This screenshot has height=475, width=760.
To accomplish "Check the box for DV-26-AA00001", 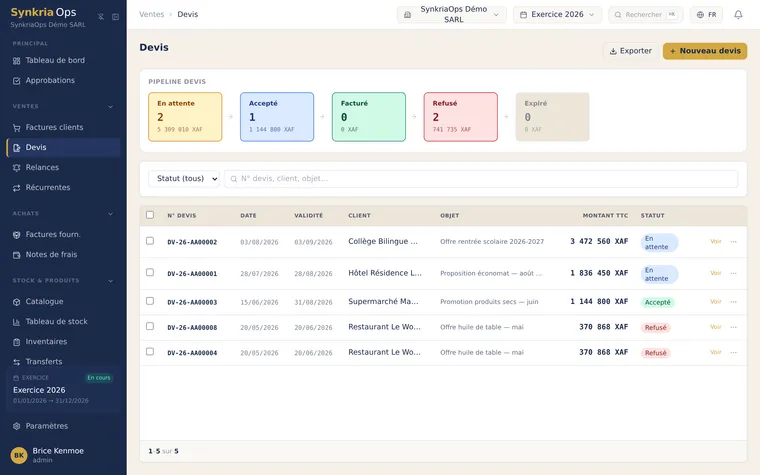I will (150, 272).
